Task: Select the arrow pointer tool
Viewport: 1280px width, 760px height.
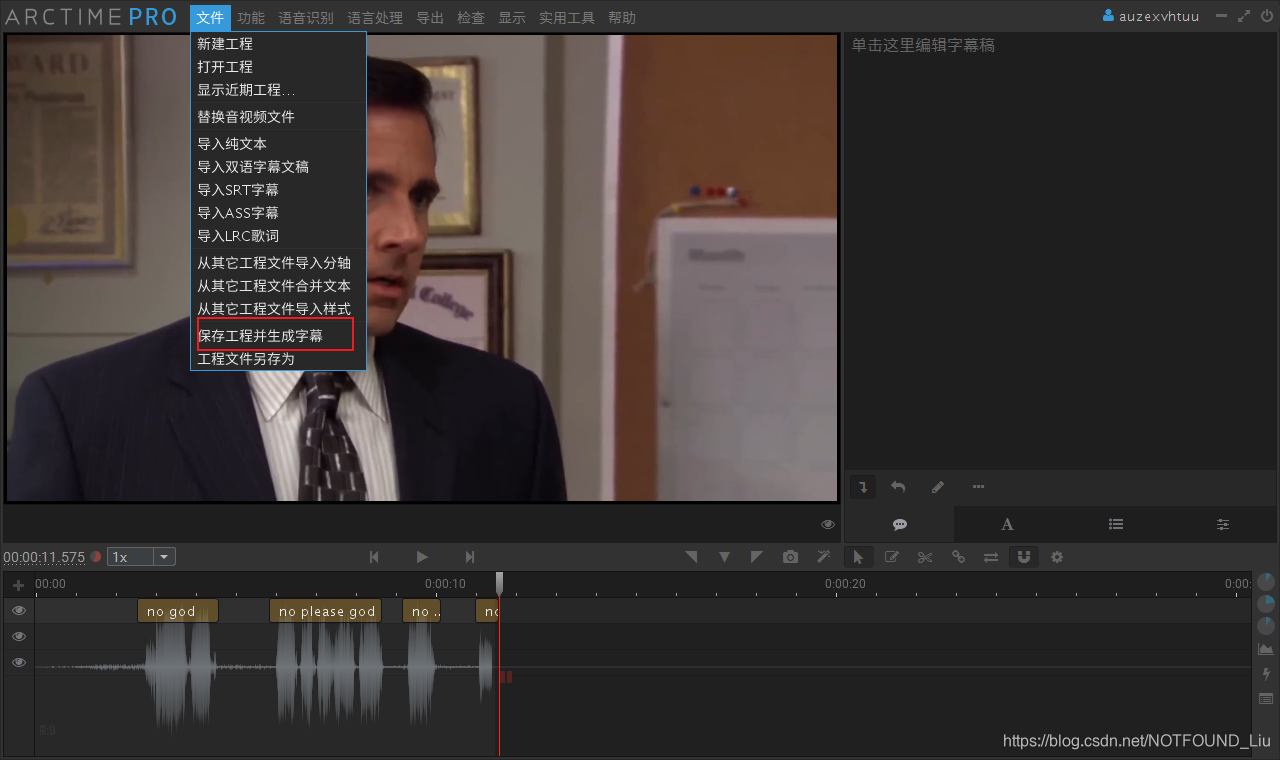Action: (x=858, y=557)
